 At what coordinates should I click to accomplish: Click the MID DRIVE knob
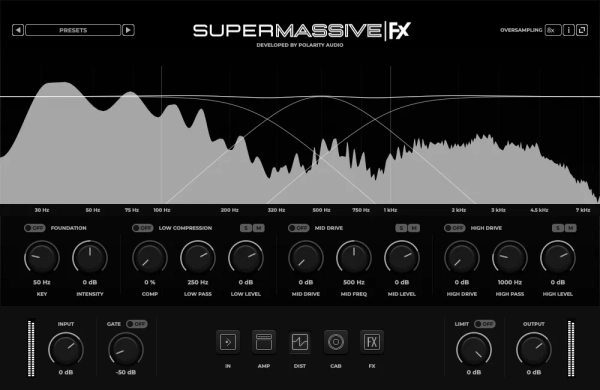click(306, 258)
